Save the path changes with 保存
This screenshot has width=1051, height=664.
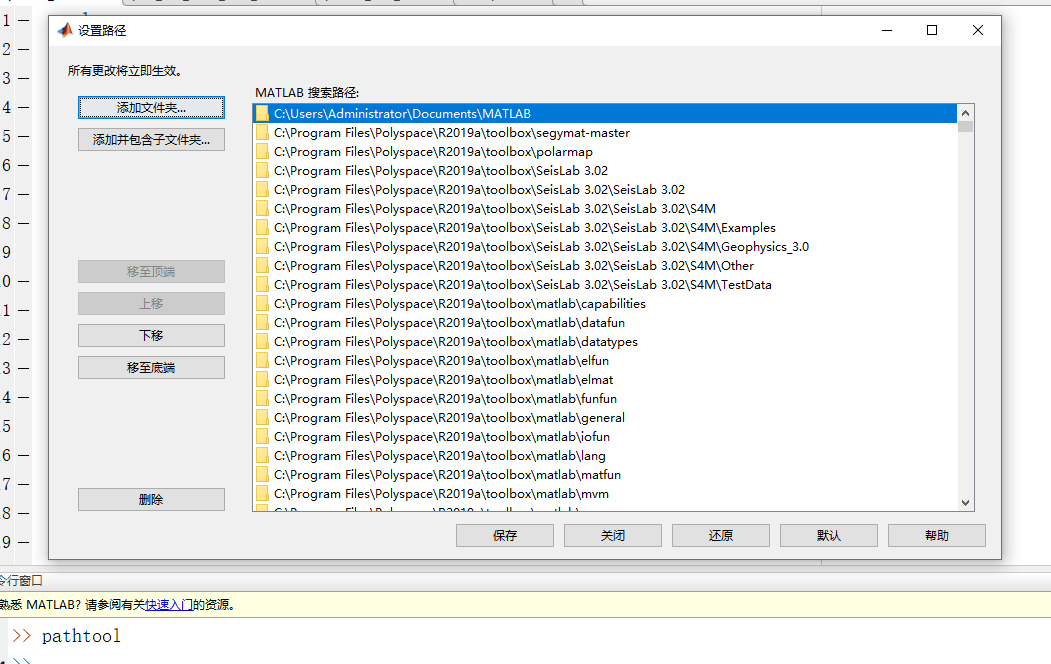[504, 535]
